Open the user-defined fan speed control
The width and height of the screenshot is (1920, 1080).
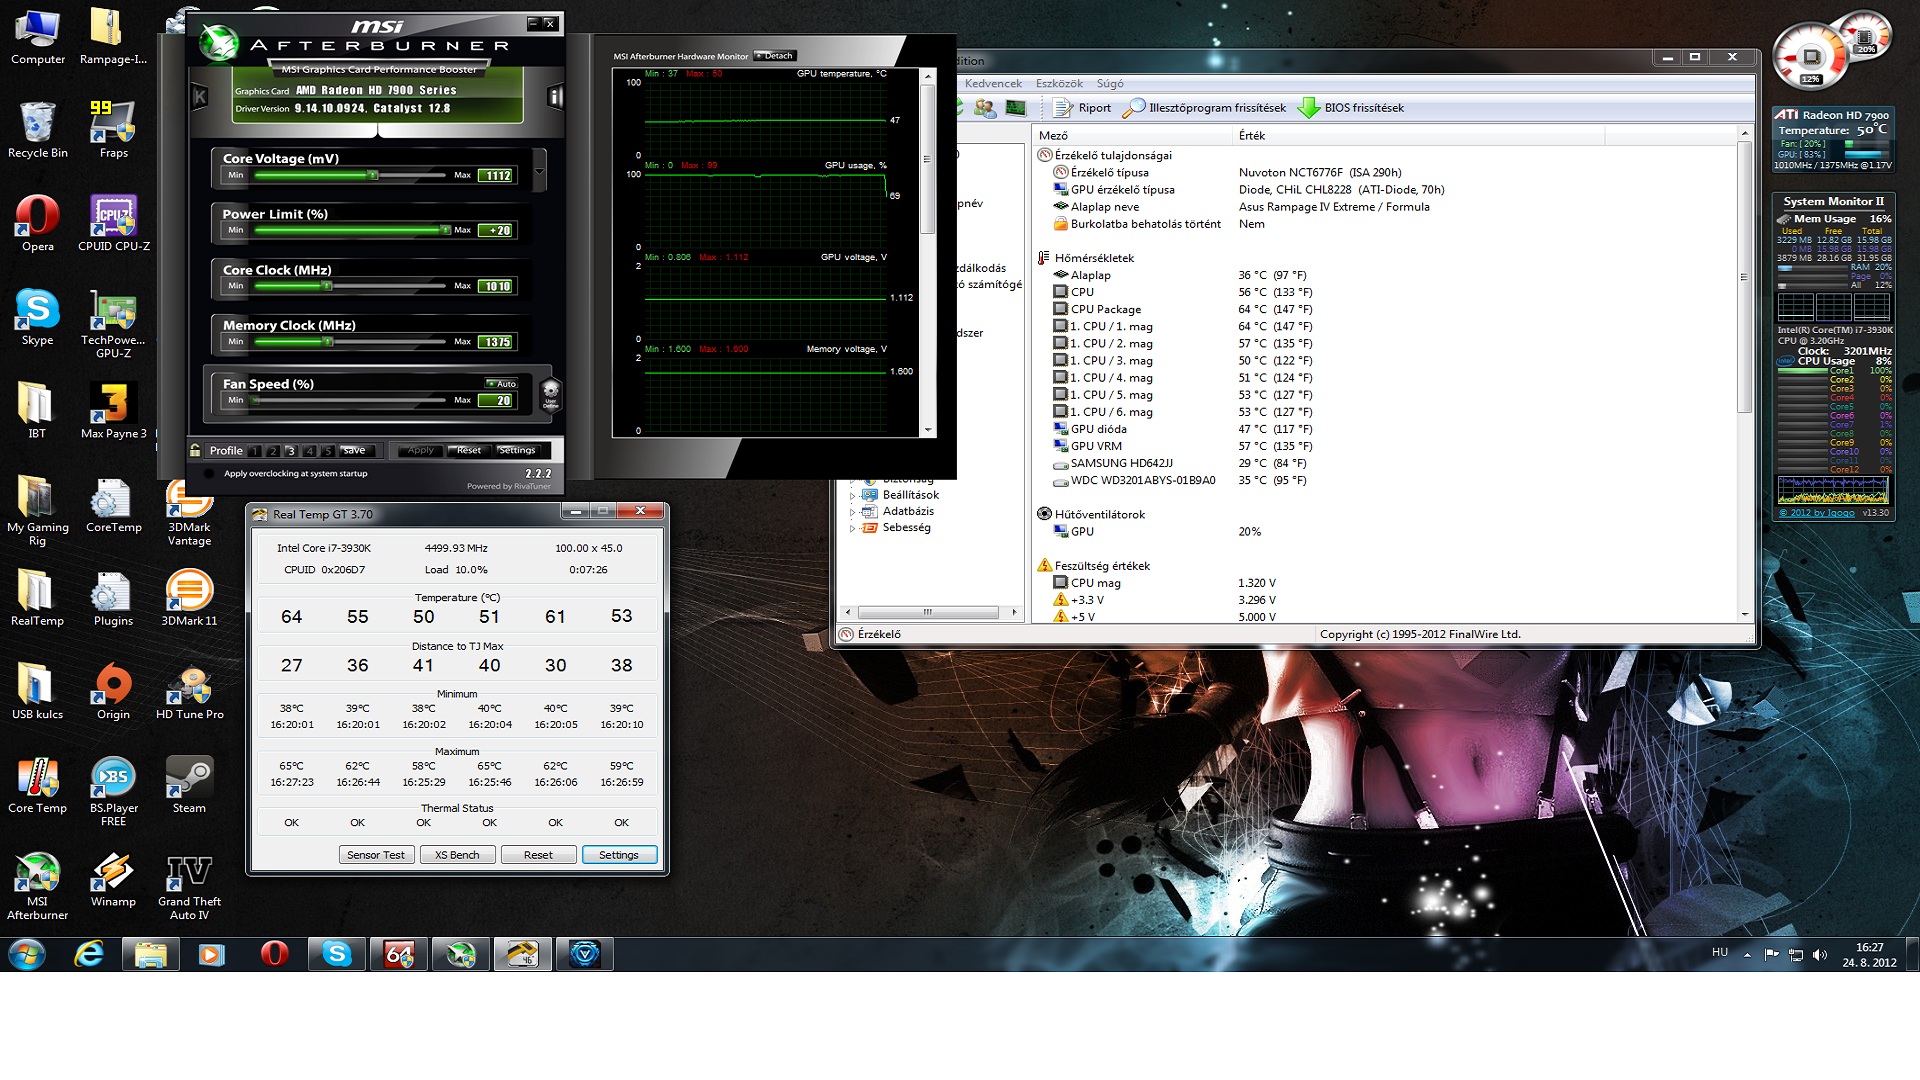tap(550, 393)
